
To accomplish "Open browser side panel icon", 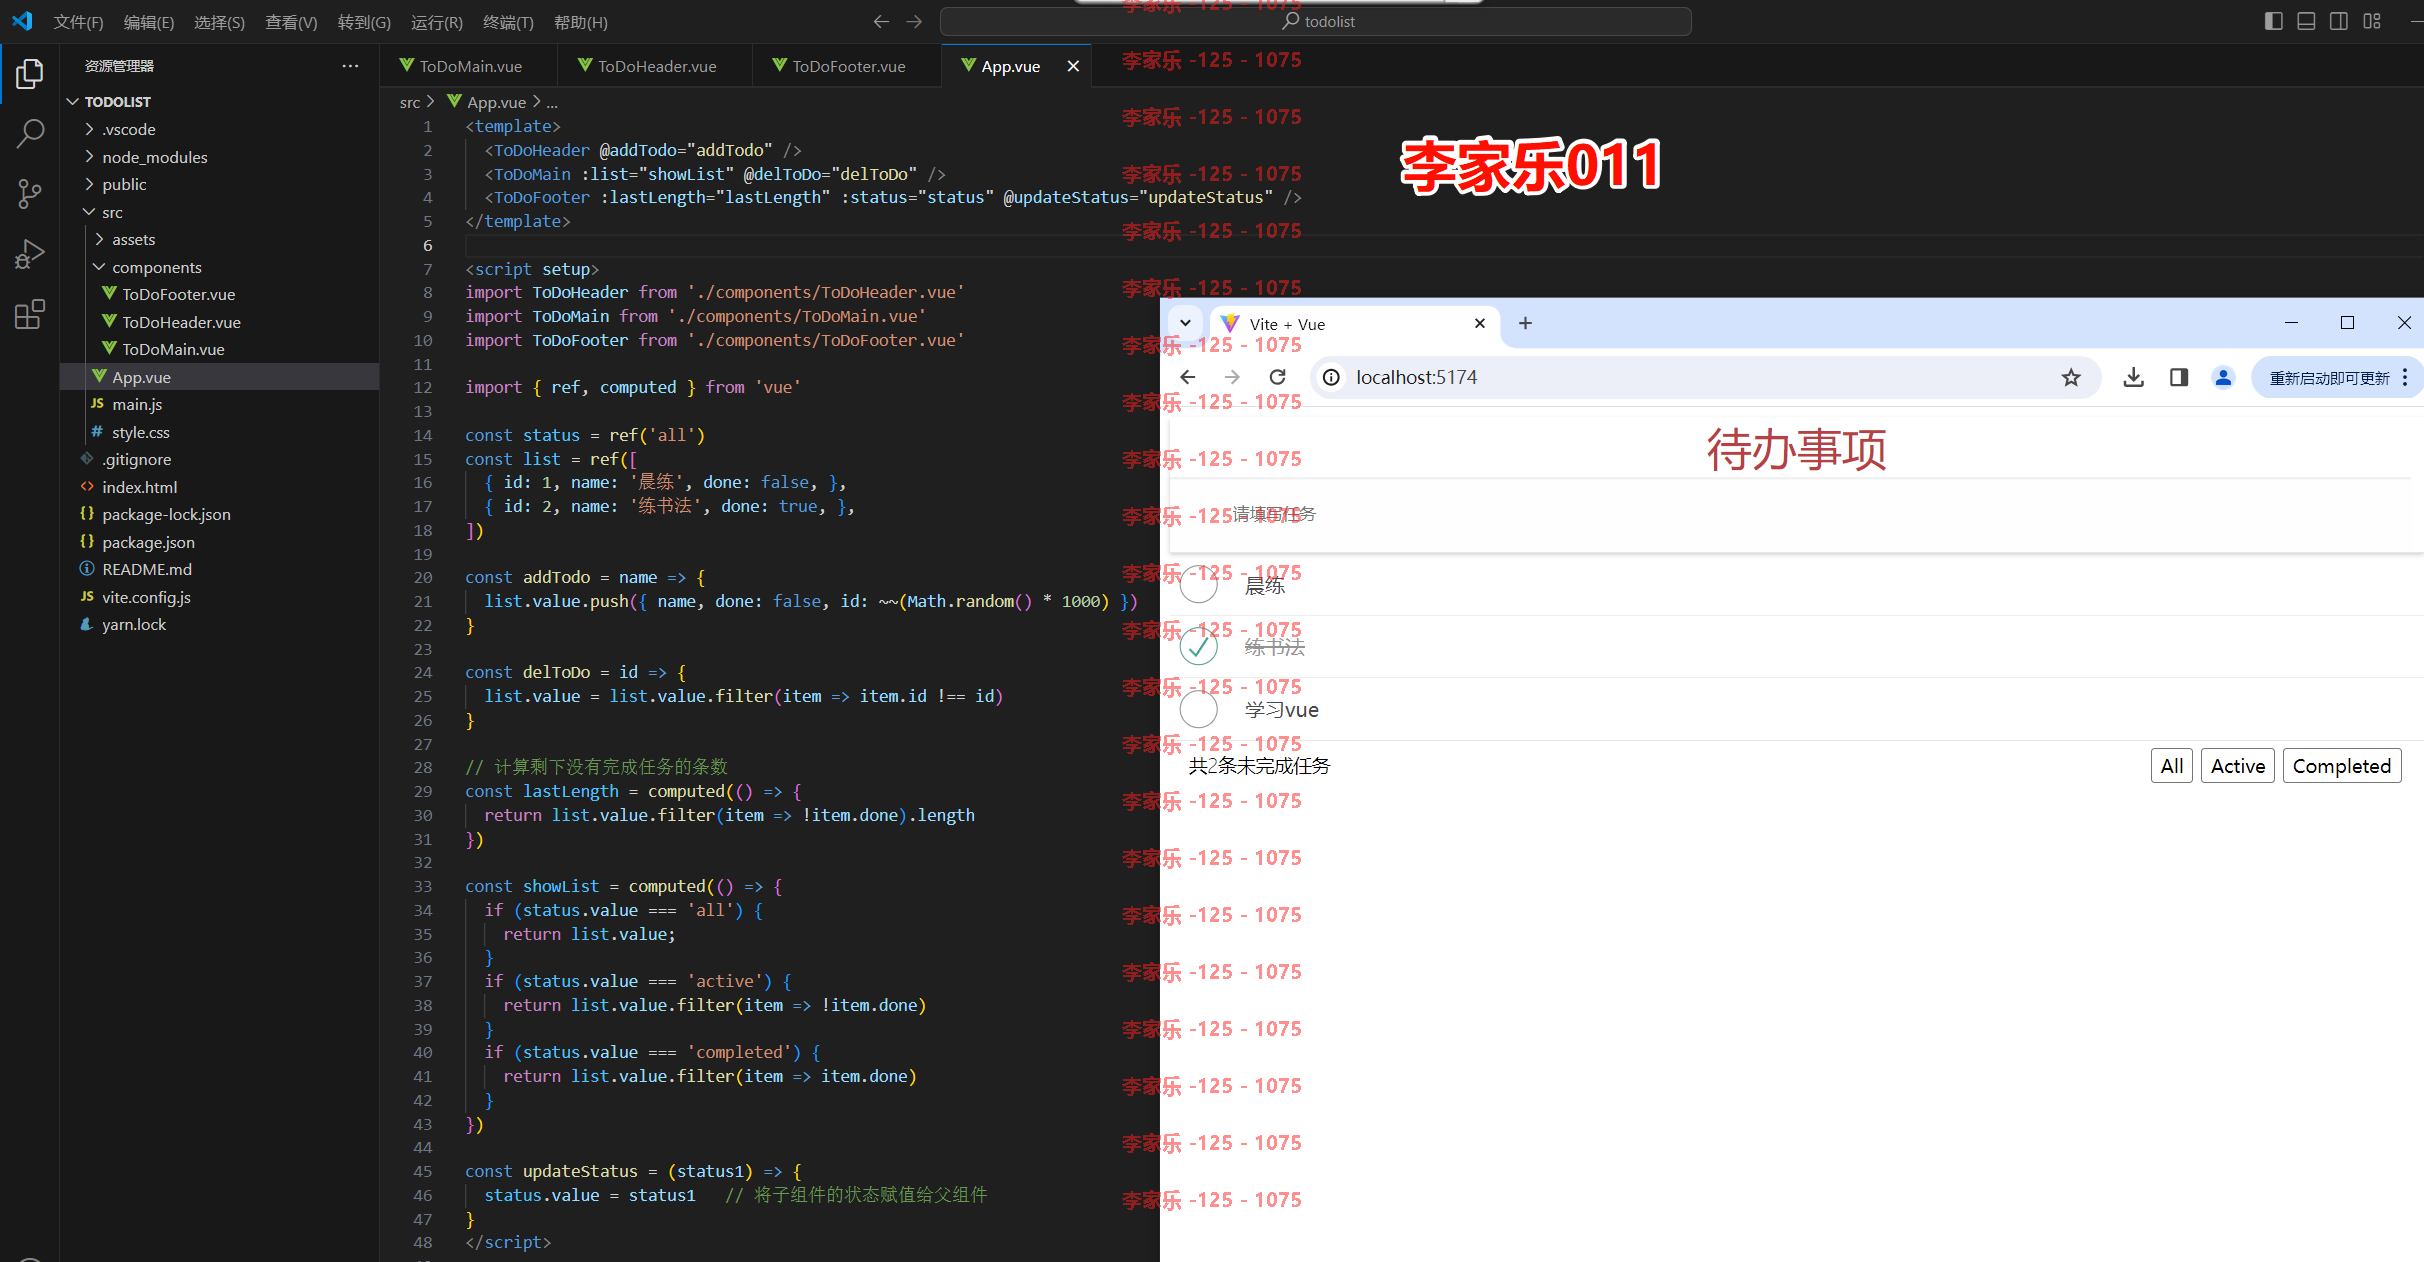I will (x=2178, y=377).
